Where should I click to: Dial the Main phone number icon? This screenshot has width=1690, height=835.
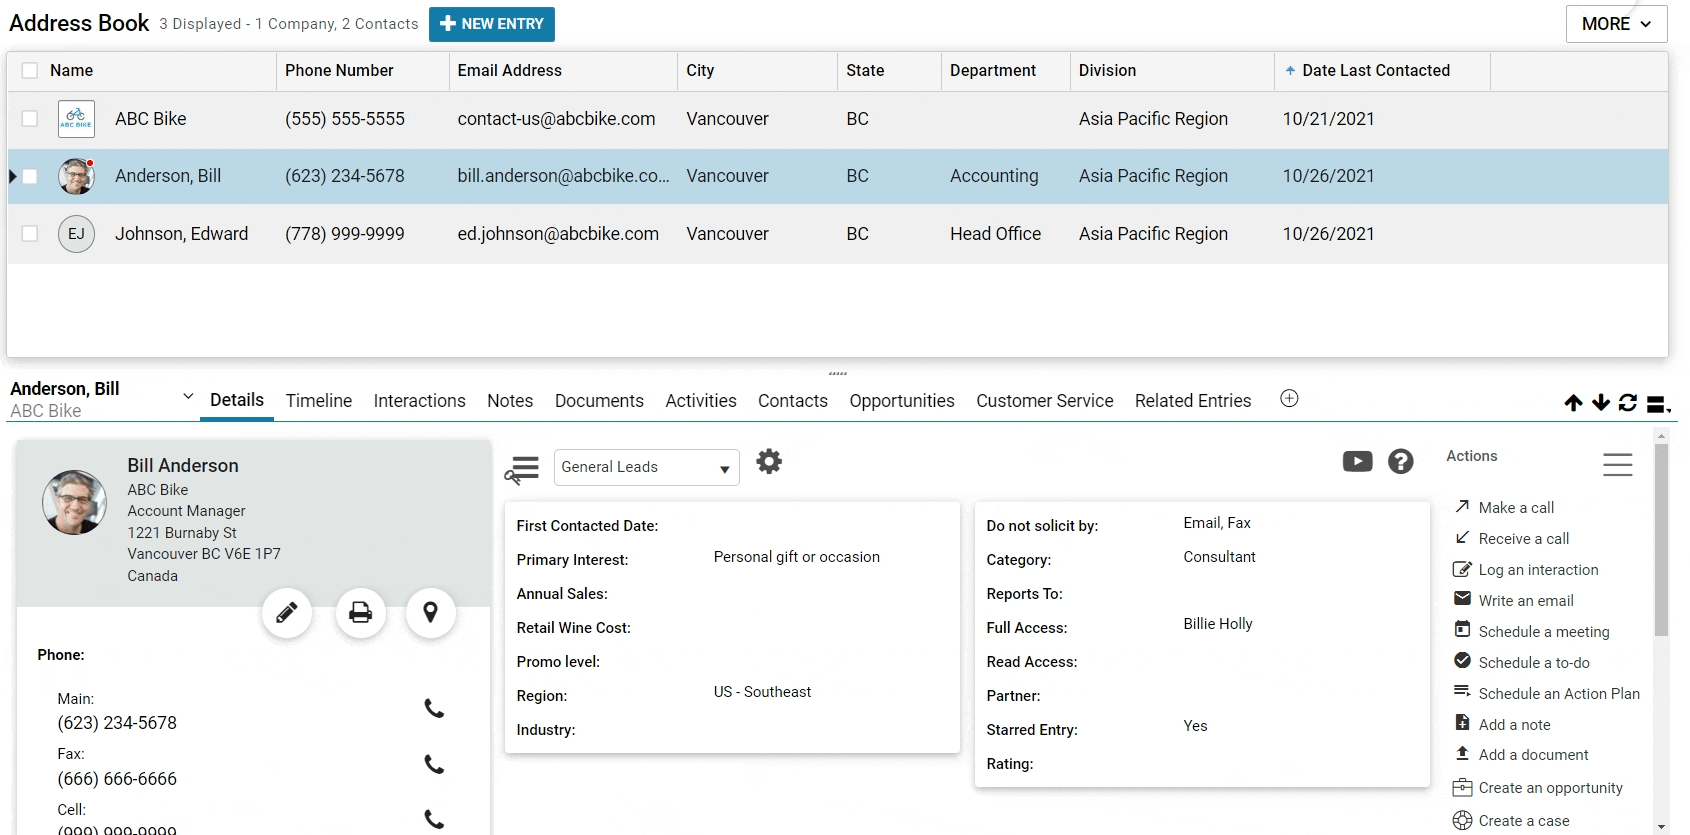[434, 709]
